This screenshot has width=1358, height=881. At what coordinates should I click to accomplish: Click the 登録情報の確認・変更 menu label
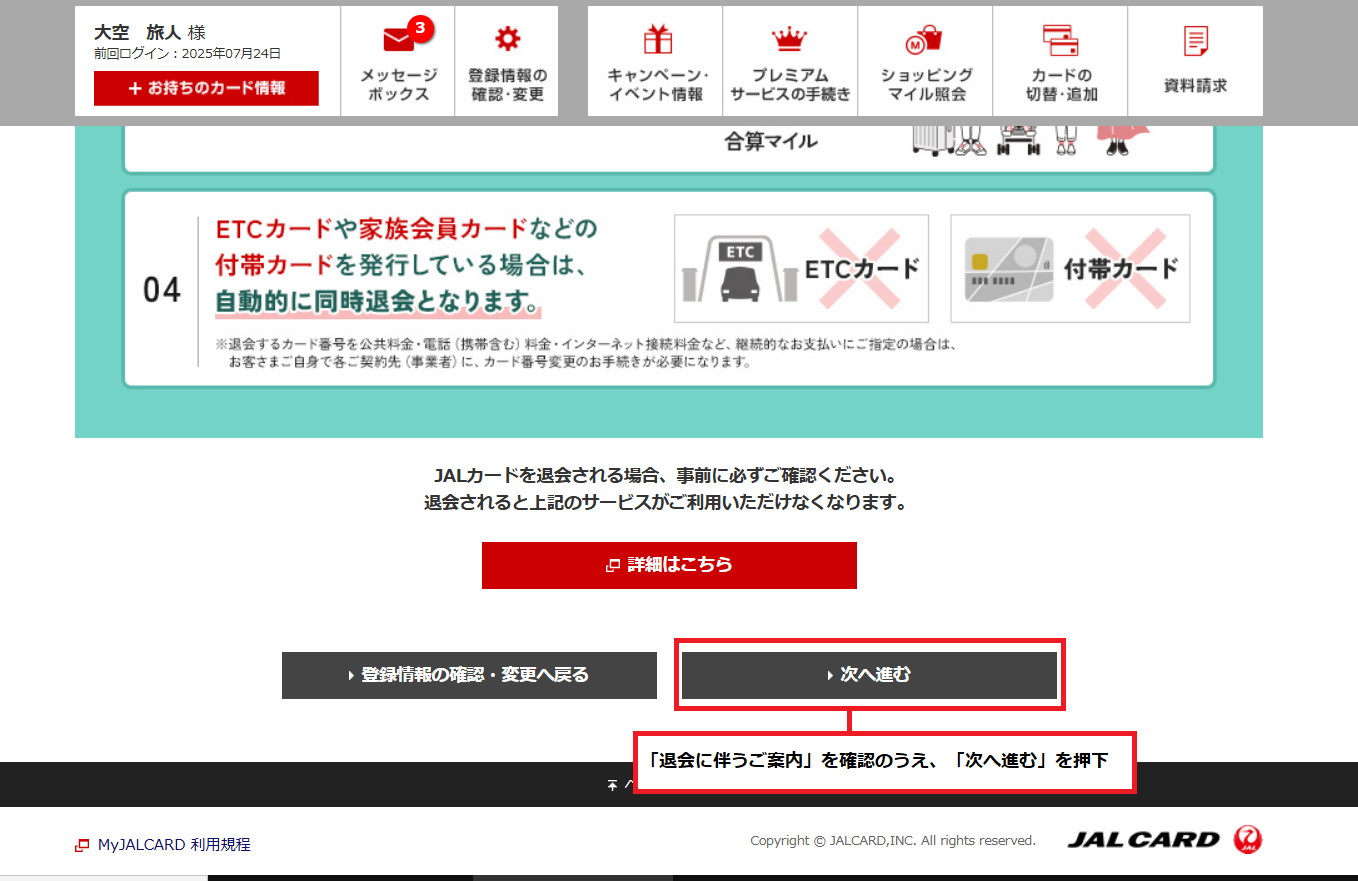(507, 85)
